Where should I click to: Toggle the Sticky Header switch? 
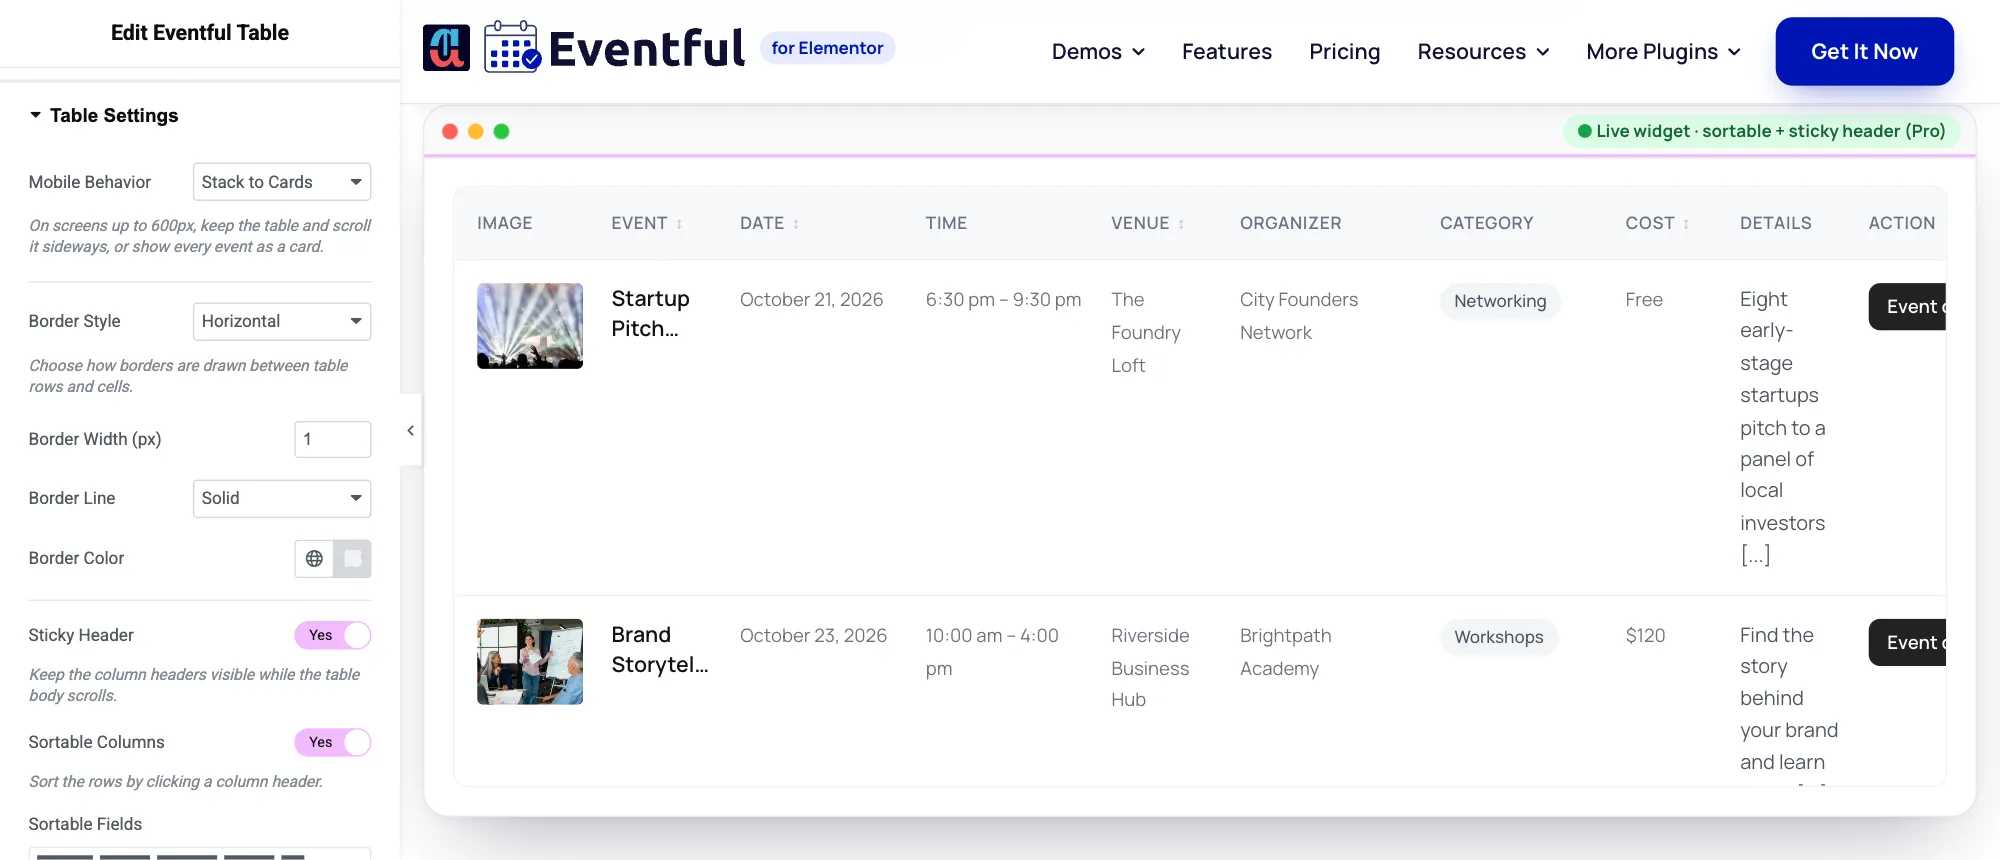(x=333, y=635)
